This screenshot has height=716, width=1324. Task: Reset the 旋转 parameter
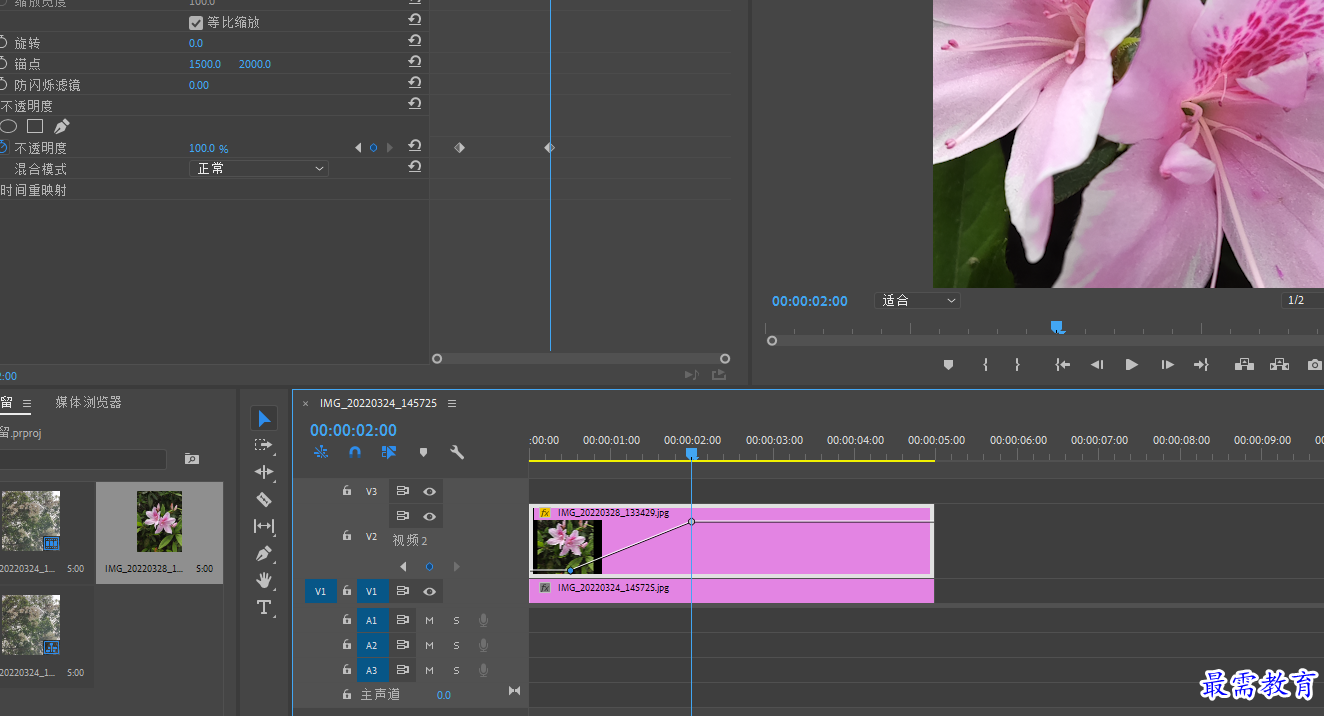(x=414, y=42)
